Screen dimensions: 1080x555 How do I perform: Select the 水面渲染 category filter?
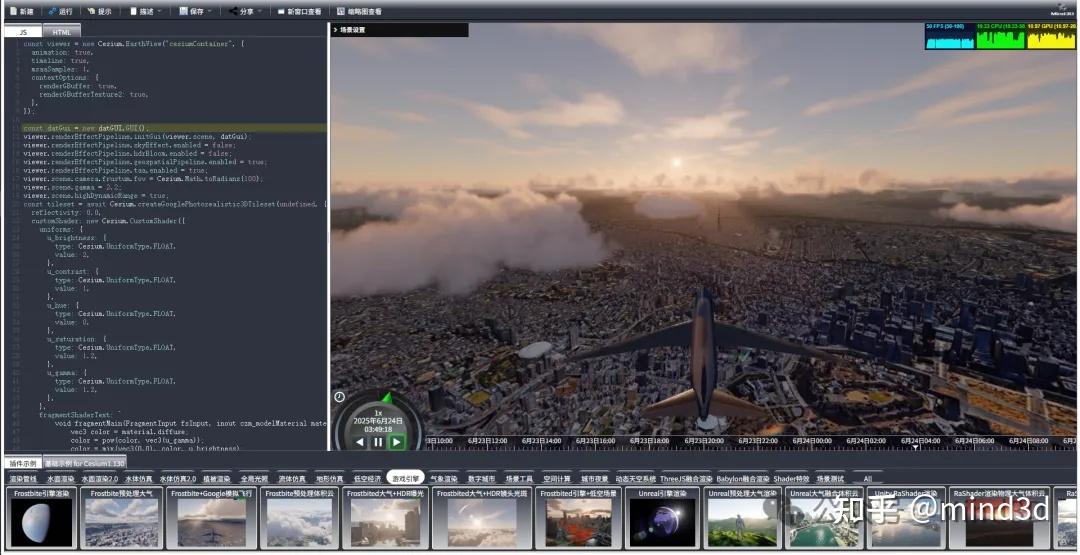59,479
